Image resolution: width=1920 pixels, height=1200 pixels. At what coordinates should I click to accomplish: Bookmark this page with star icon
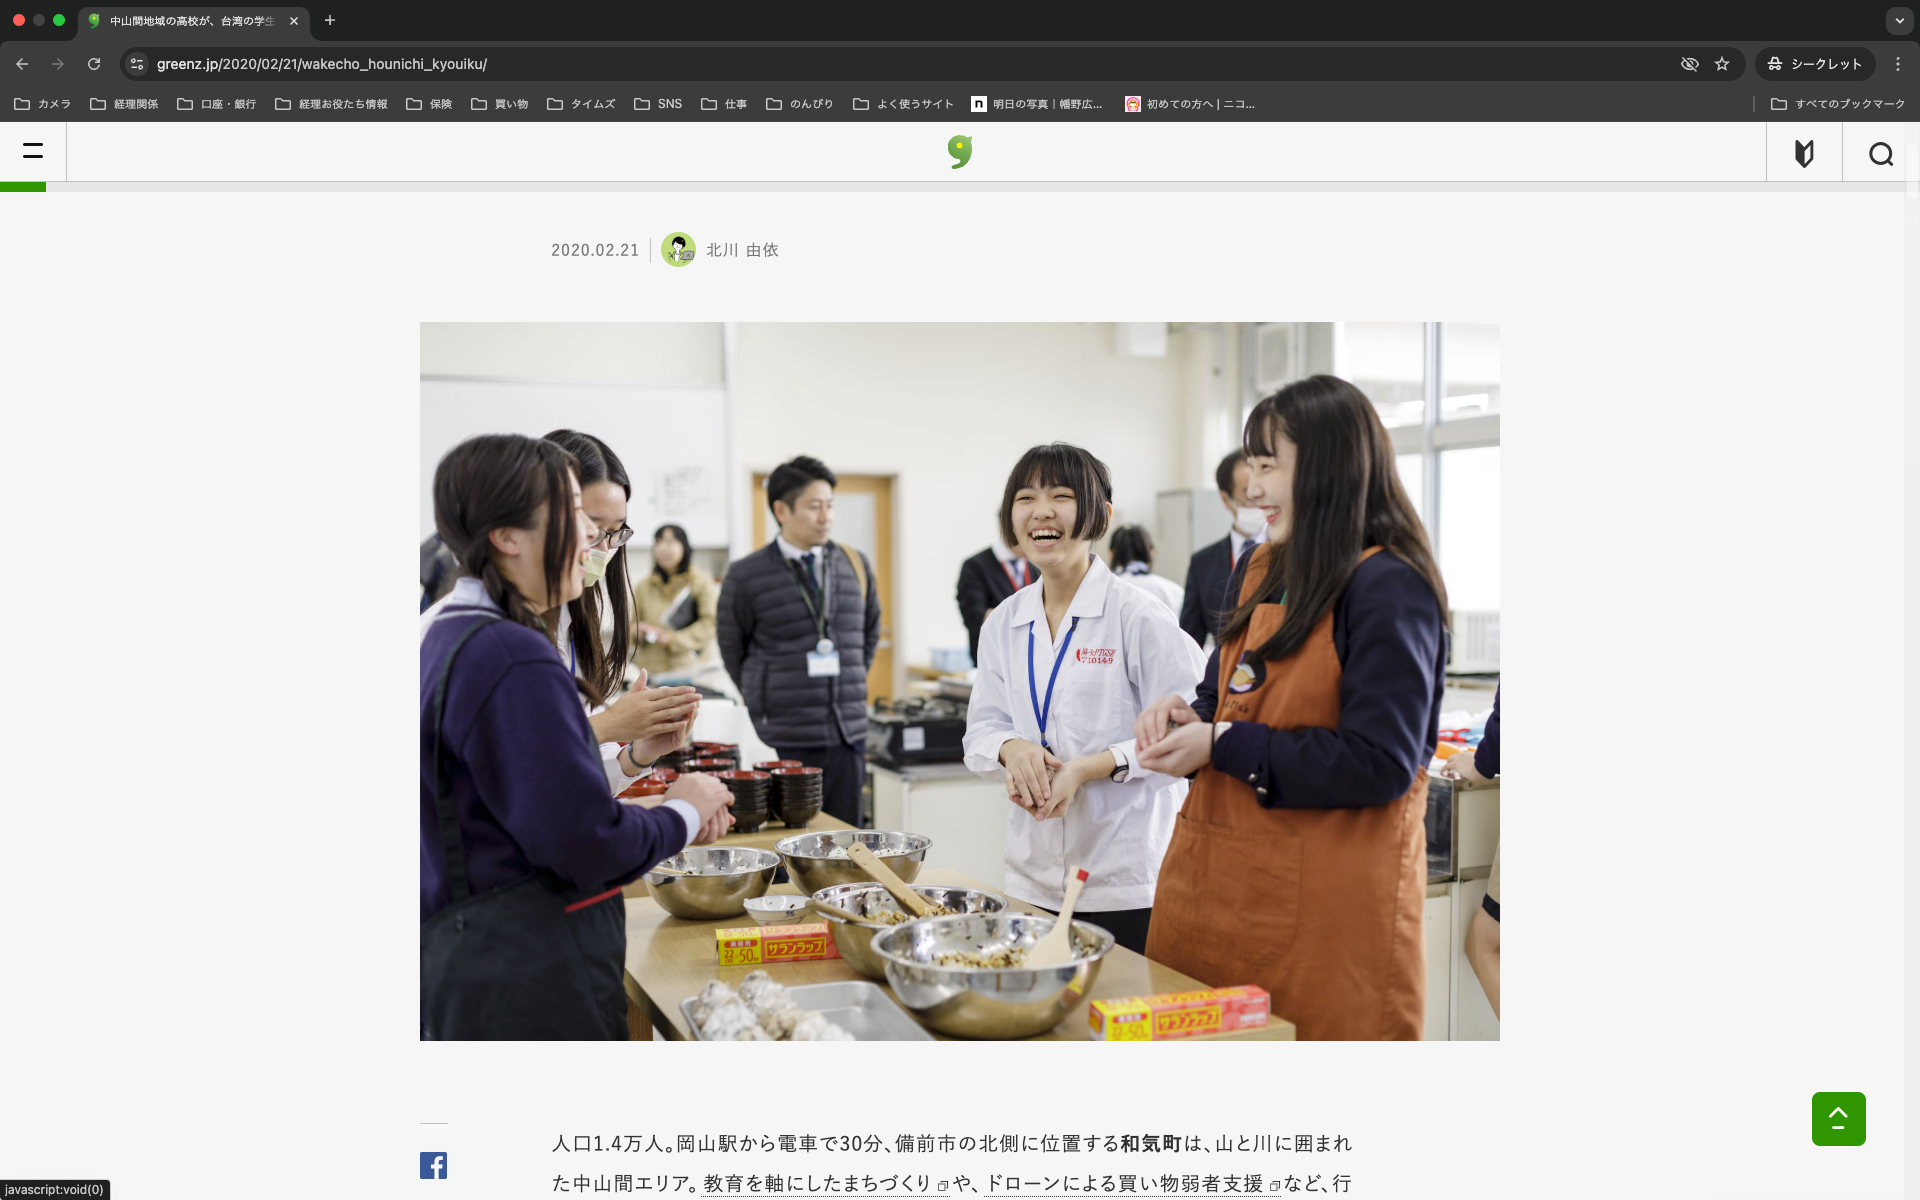1722,64
